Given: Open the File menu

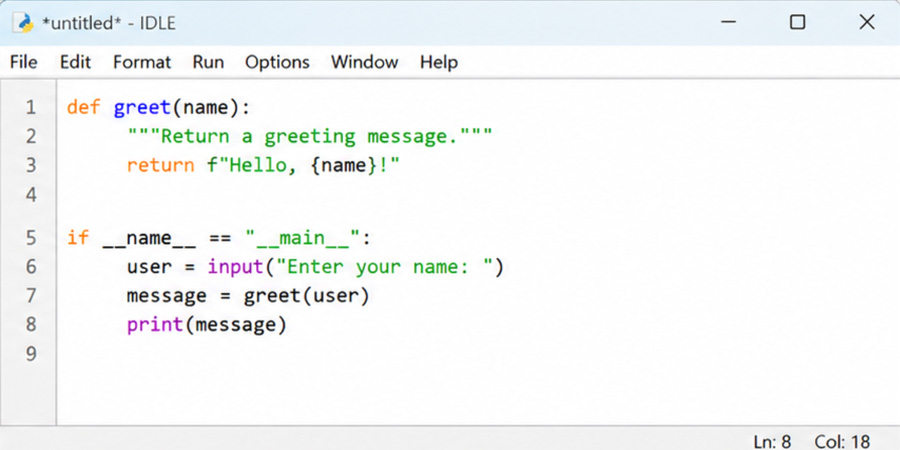Looking at the screenshot, I should [24, 62].
